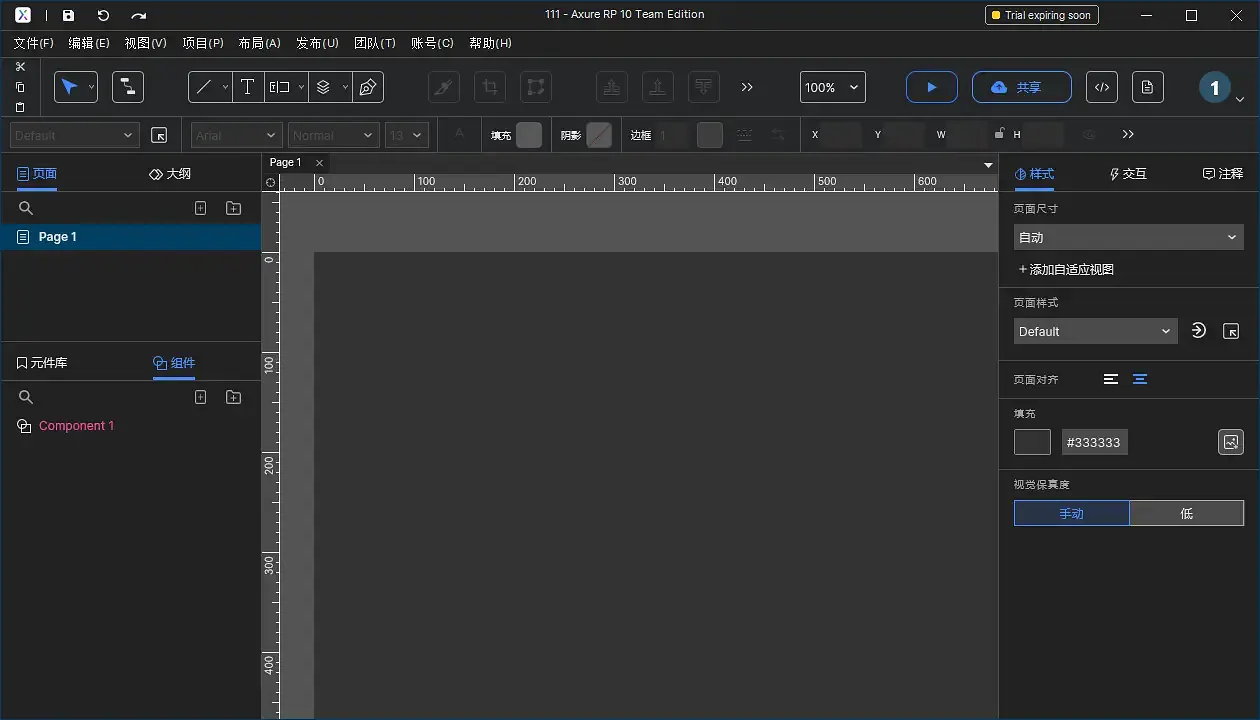Click the fill image import icon
Viewport: 1260px width, 720px height.
[x=1230, y=442]
